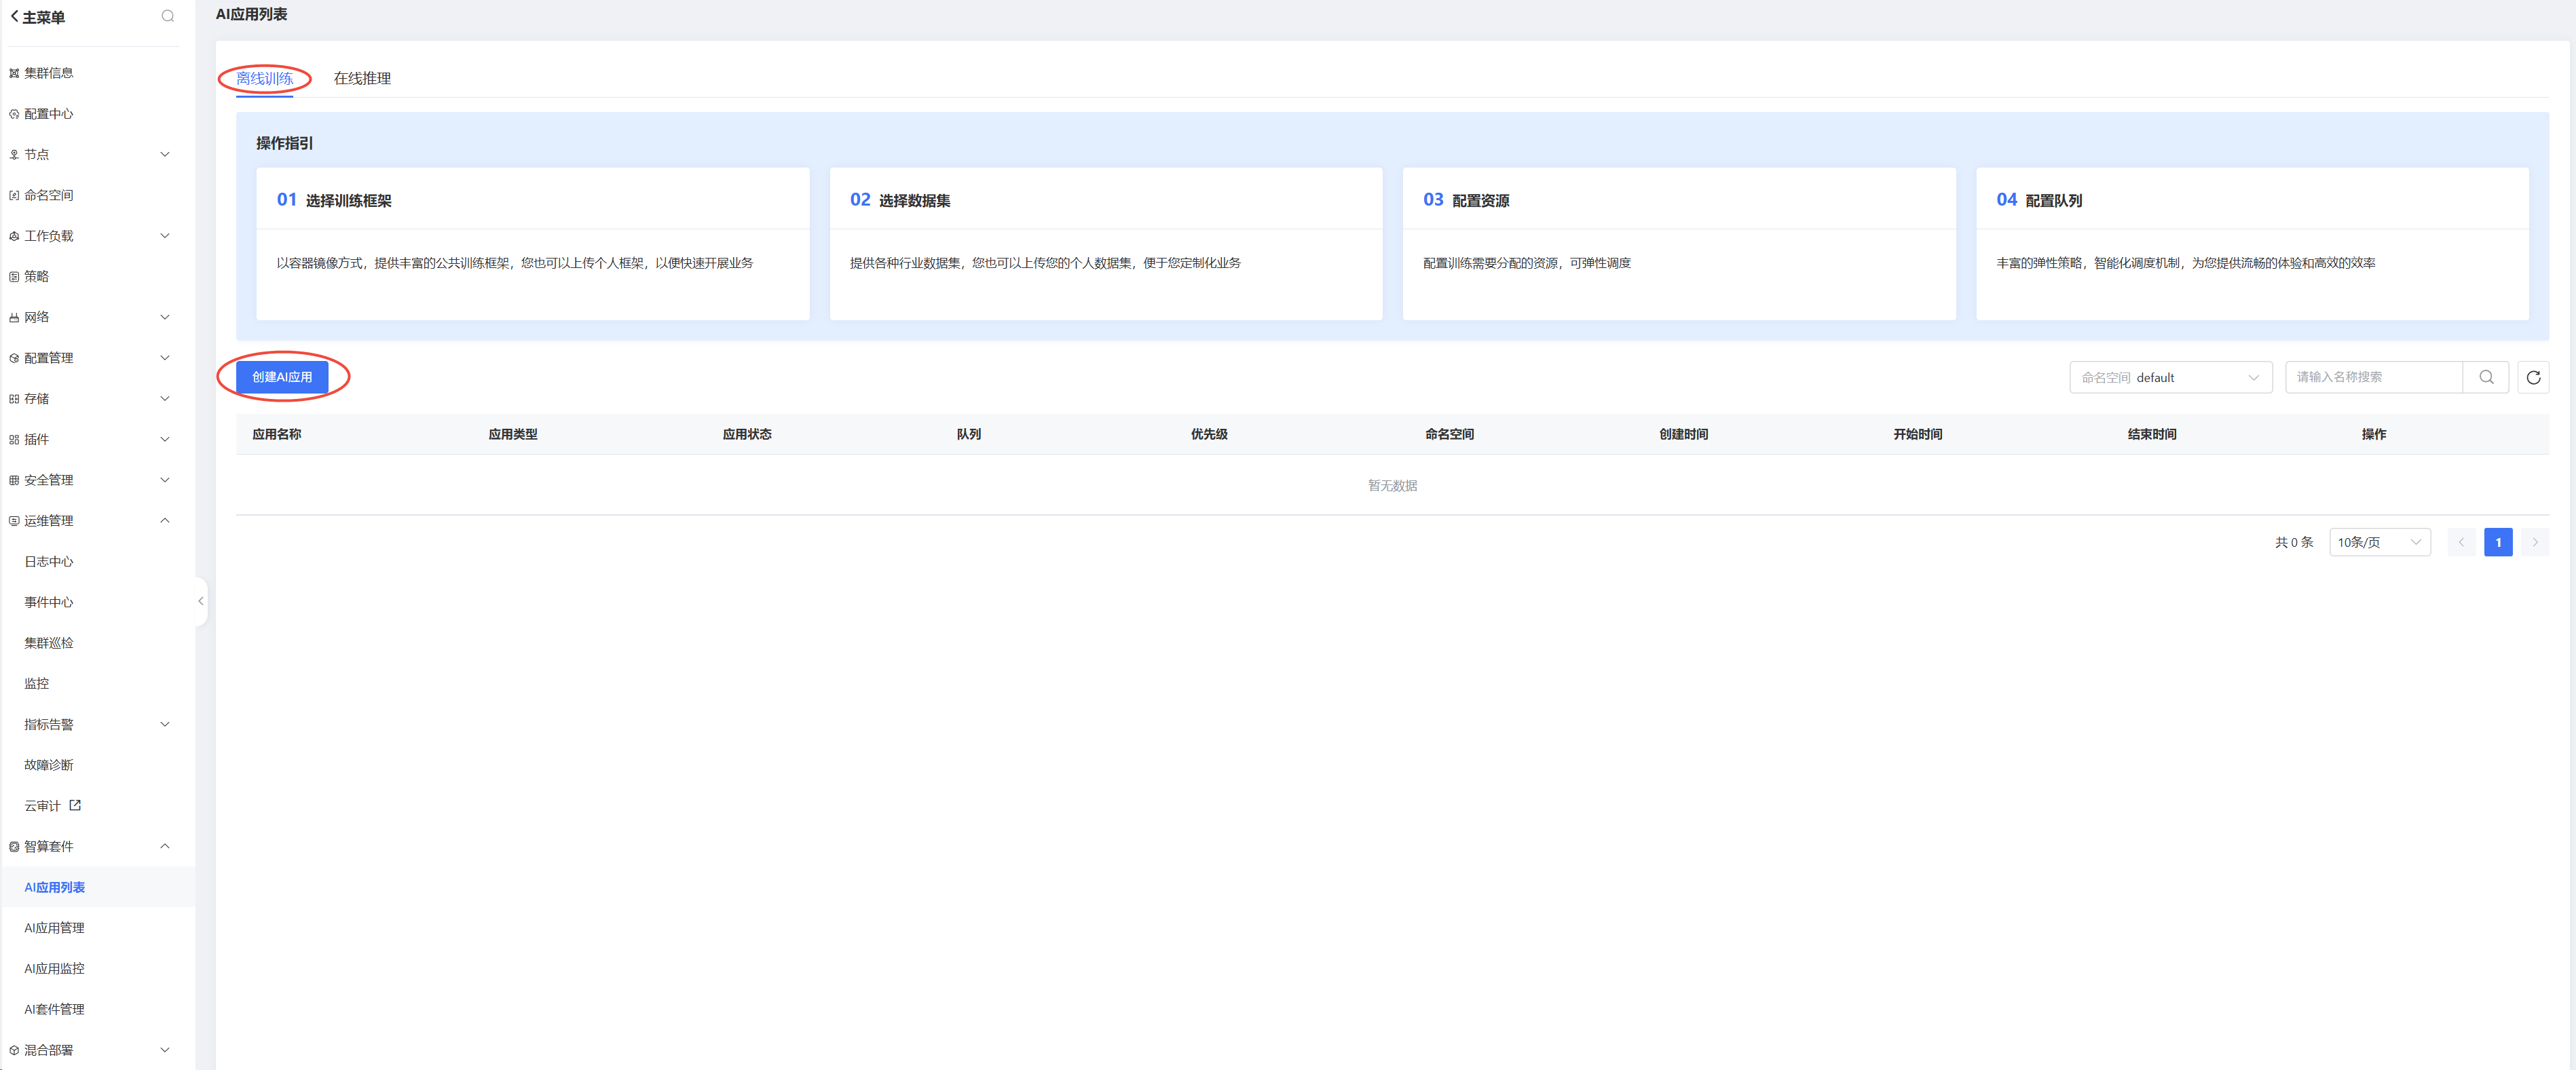Open the 10条/页 page size dropdown
This screenshot has height=1070, width=2576.
click(2379, 542)
